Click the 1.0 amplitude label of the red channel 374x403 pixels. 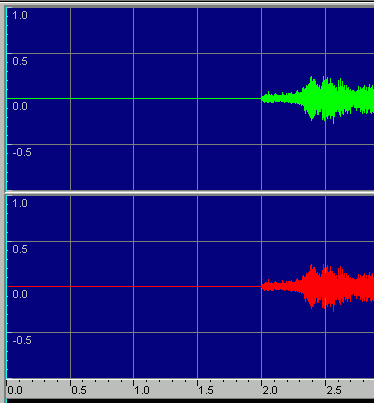pos(20,203)
